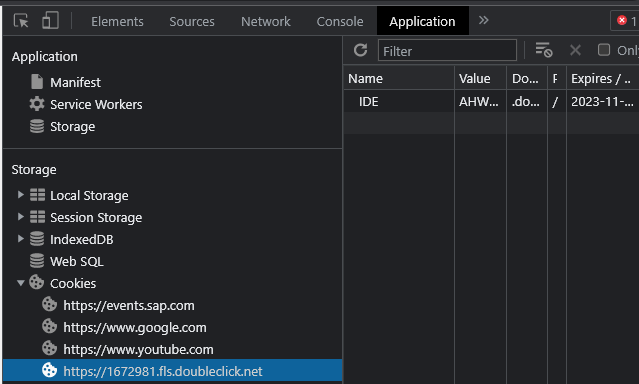Clear all cookies with the filter-clear icon

pyautogui.click(x=544, y=50)
